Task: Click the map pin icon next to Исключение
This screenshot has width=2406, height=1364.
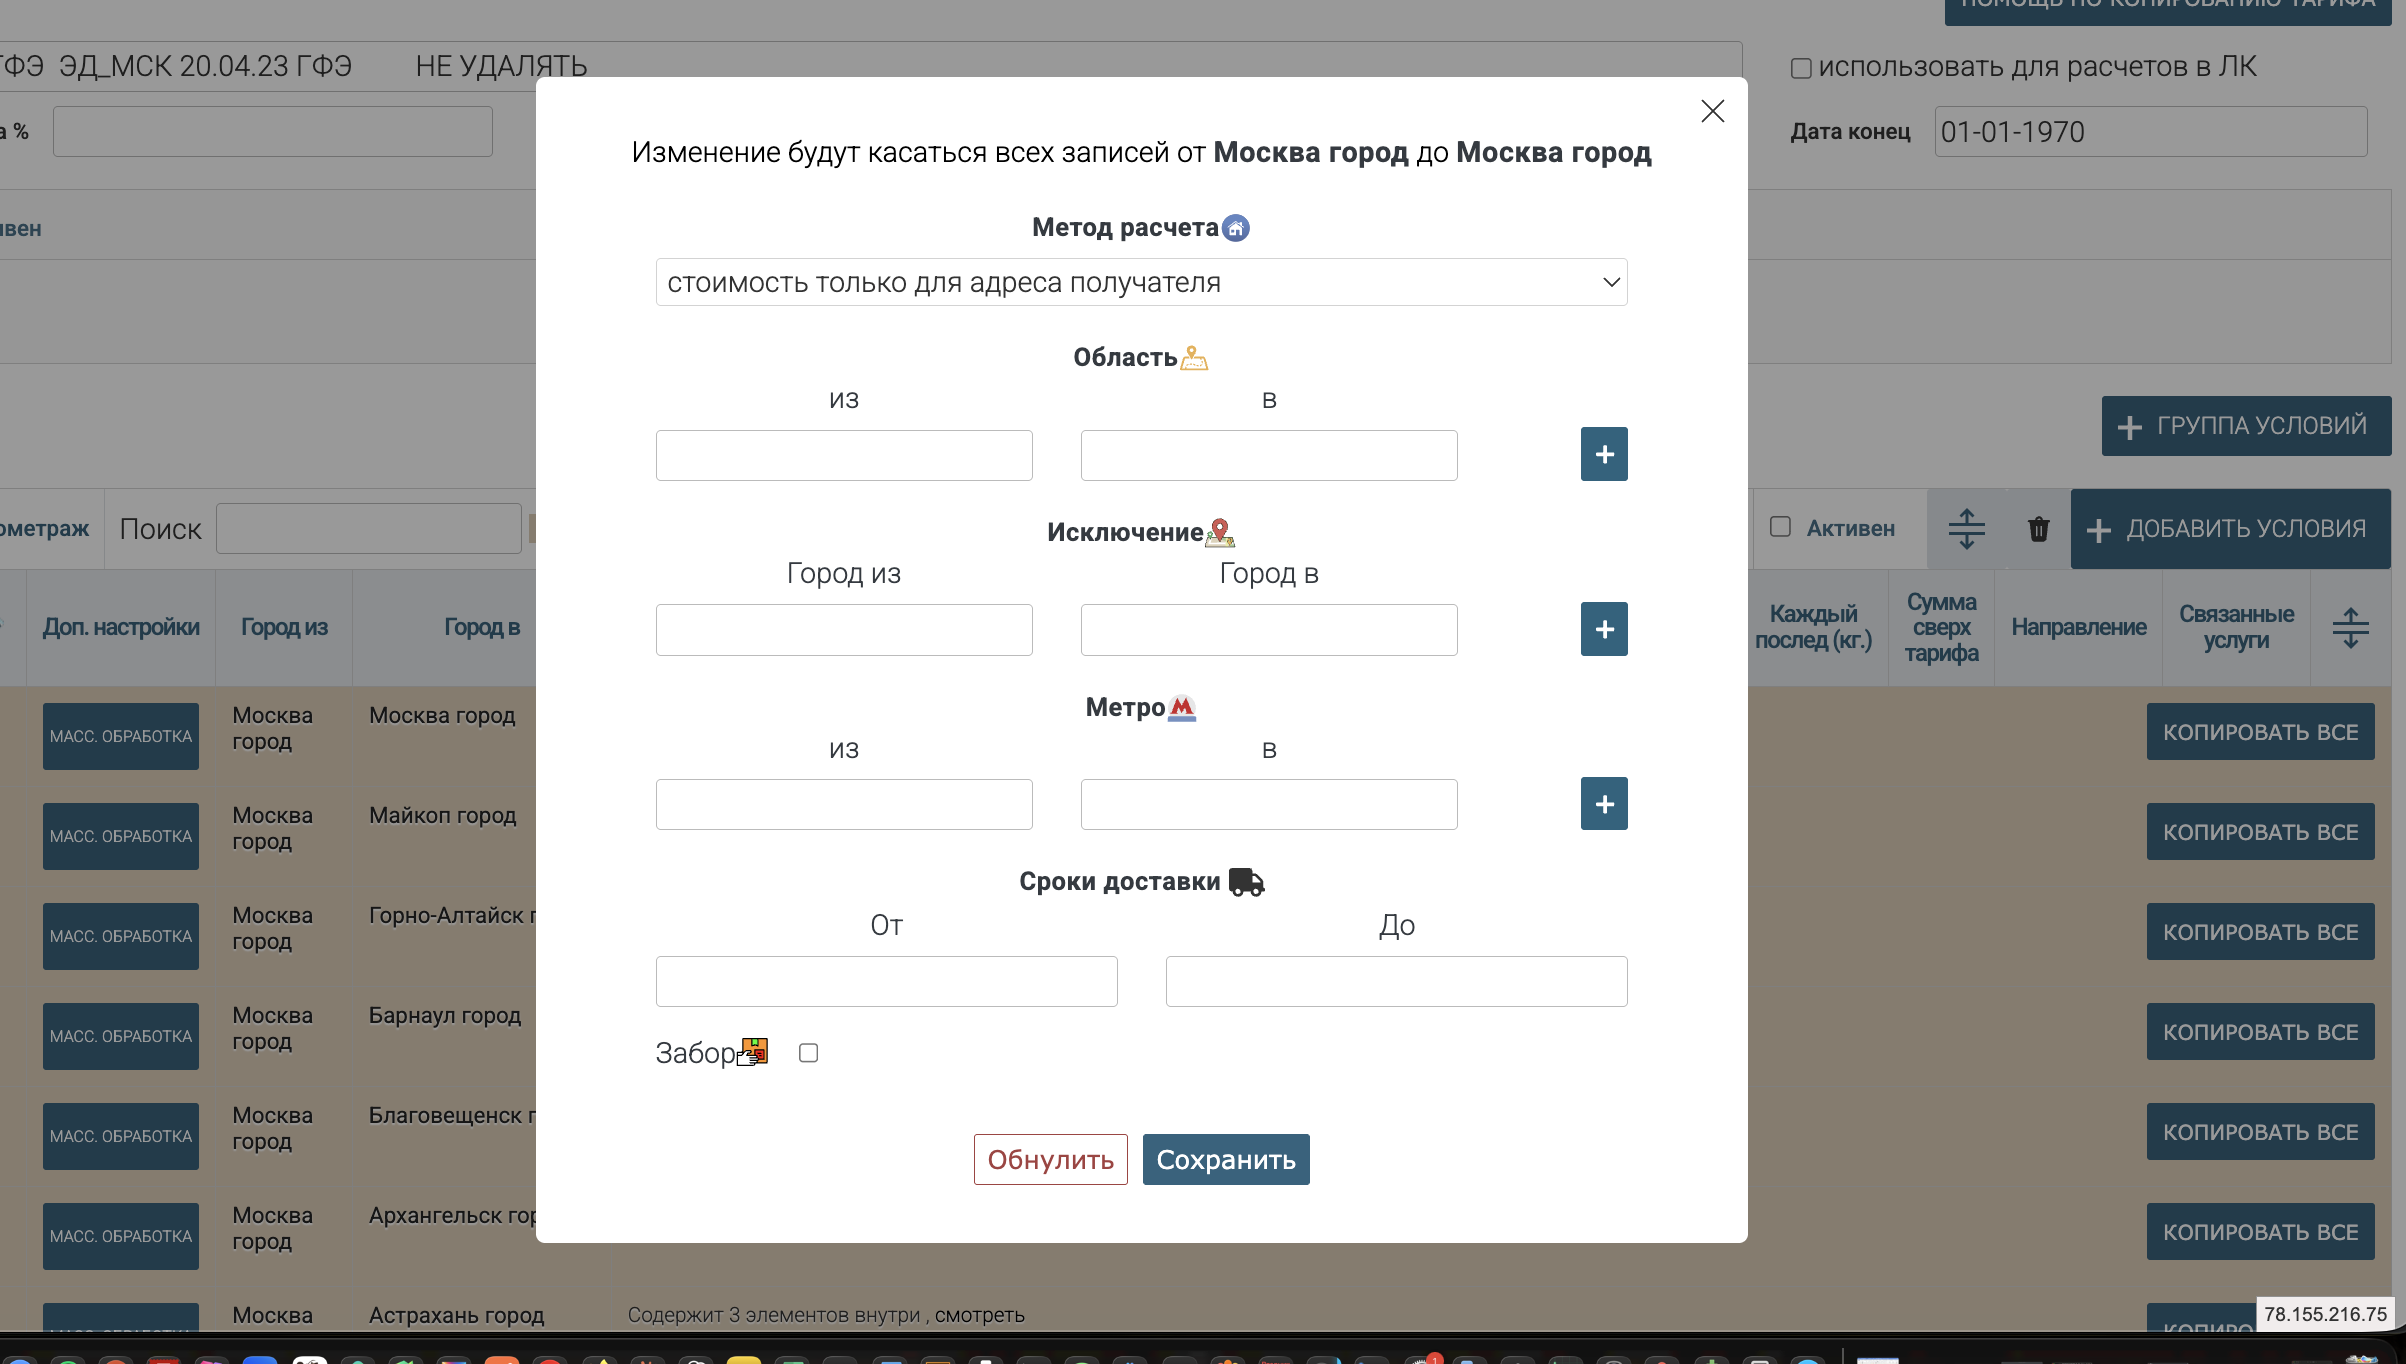Action: coord(1220,533)
